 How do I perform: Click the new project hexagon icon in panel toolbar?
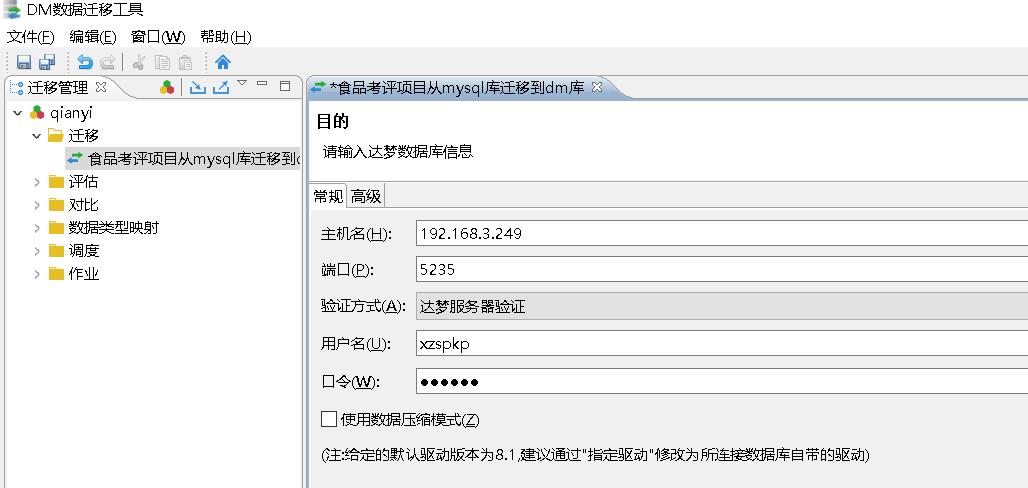(167, 87)
